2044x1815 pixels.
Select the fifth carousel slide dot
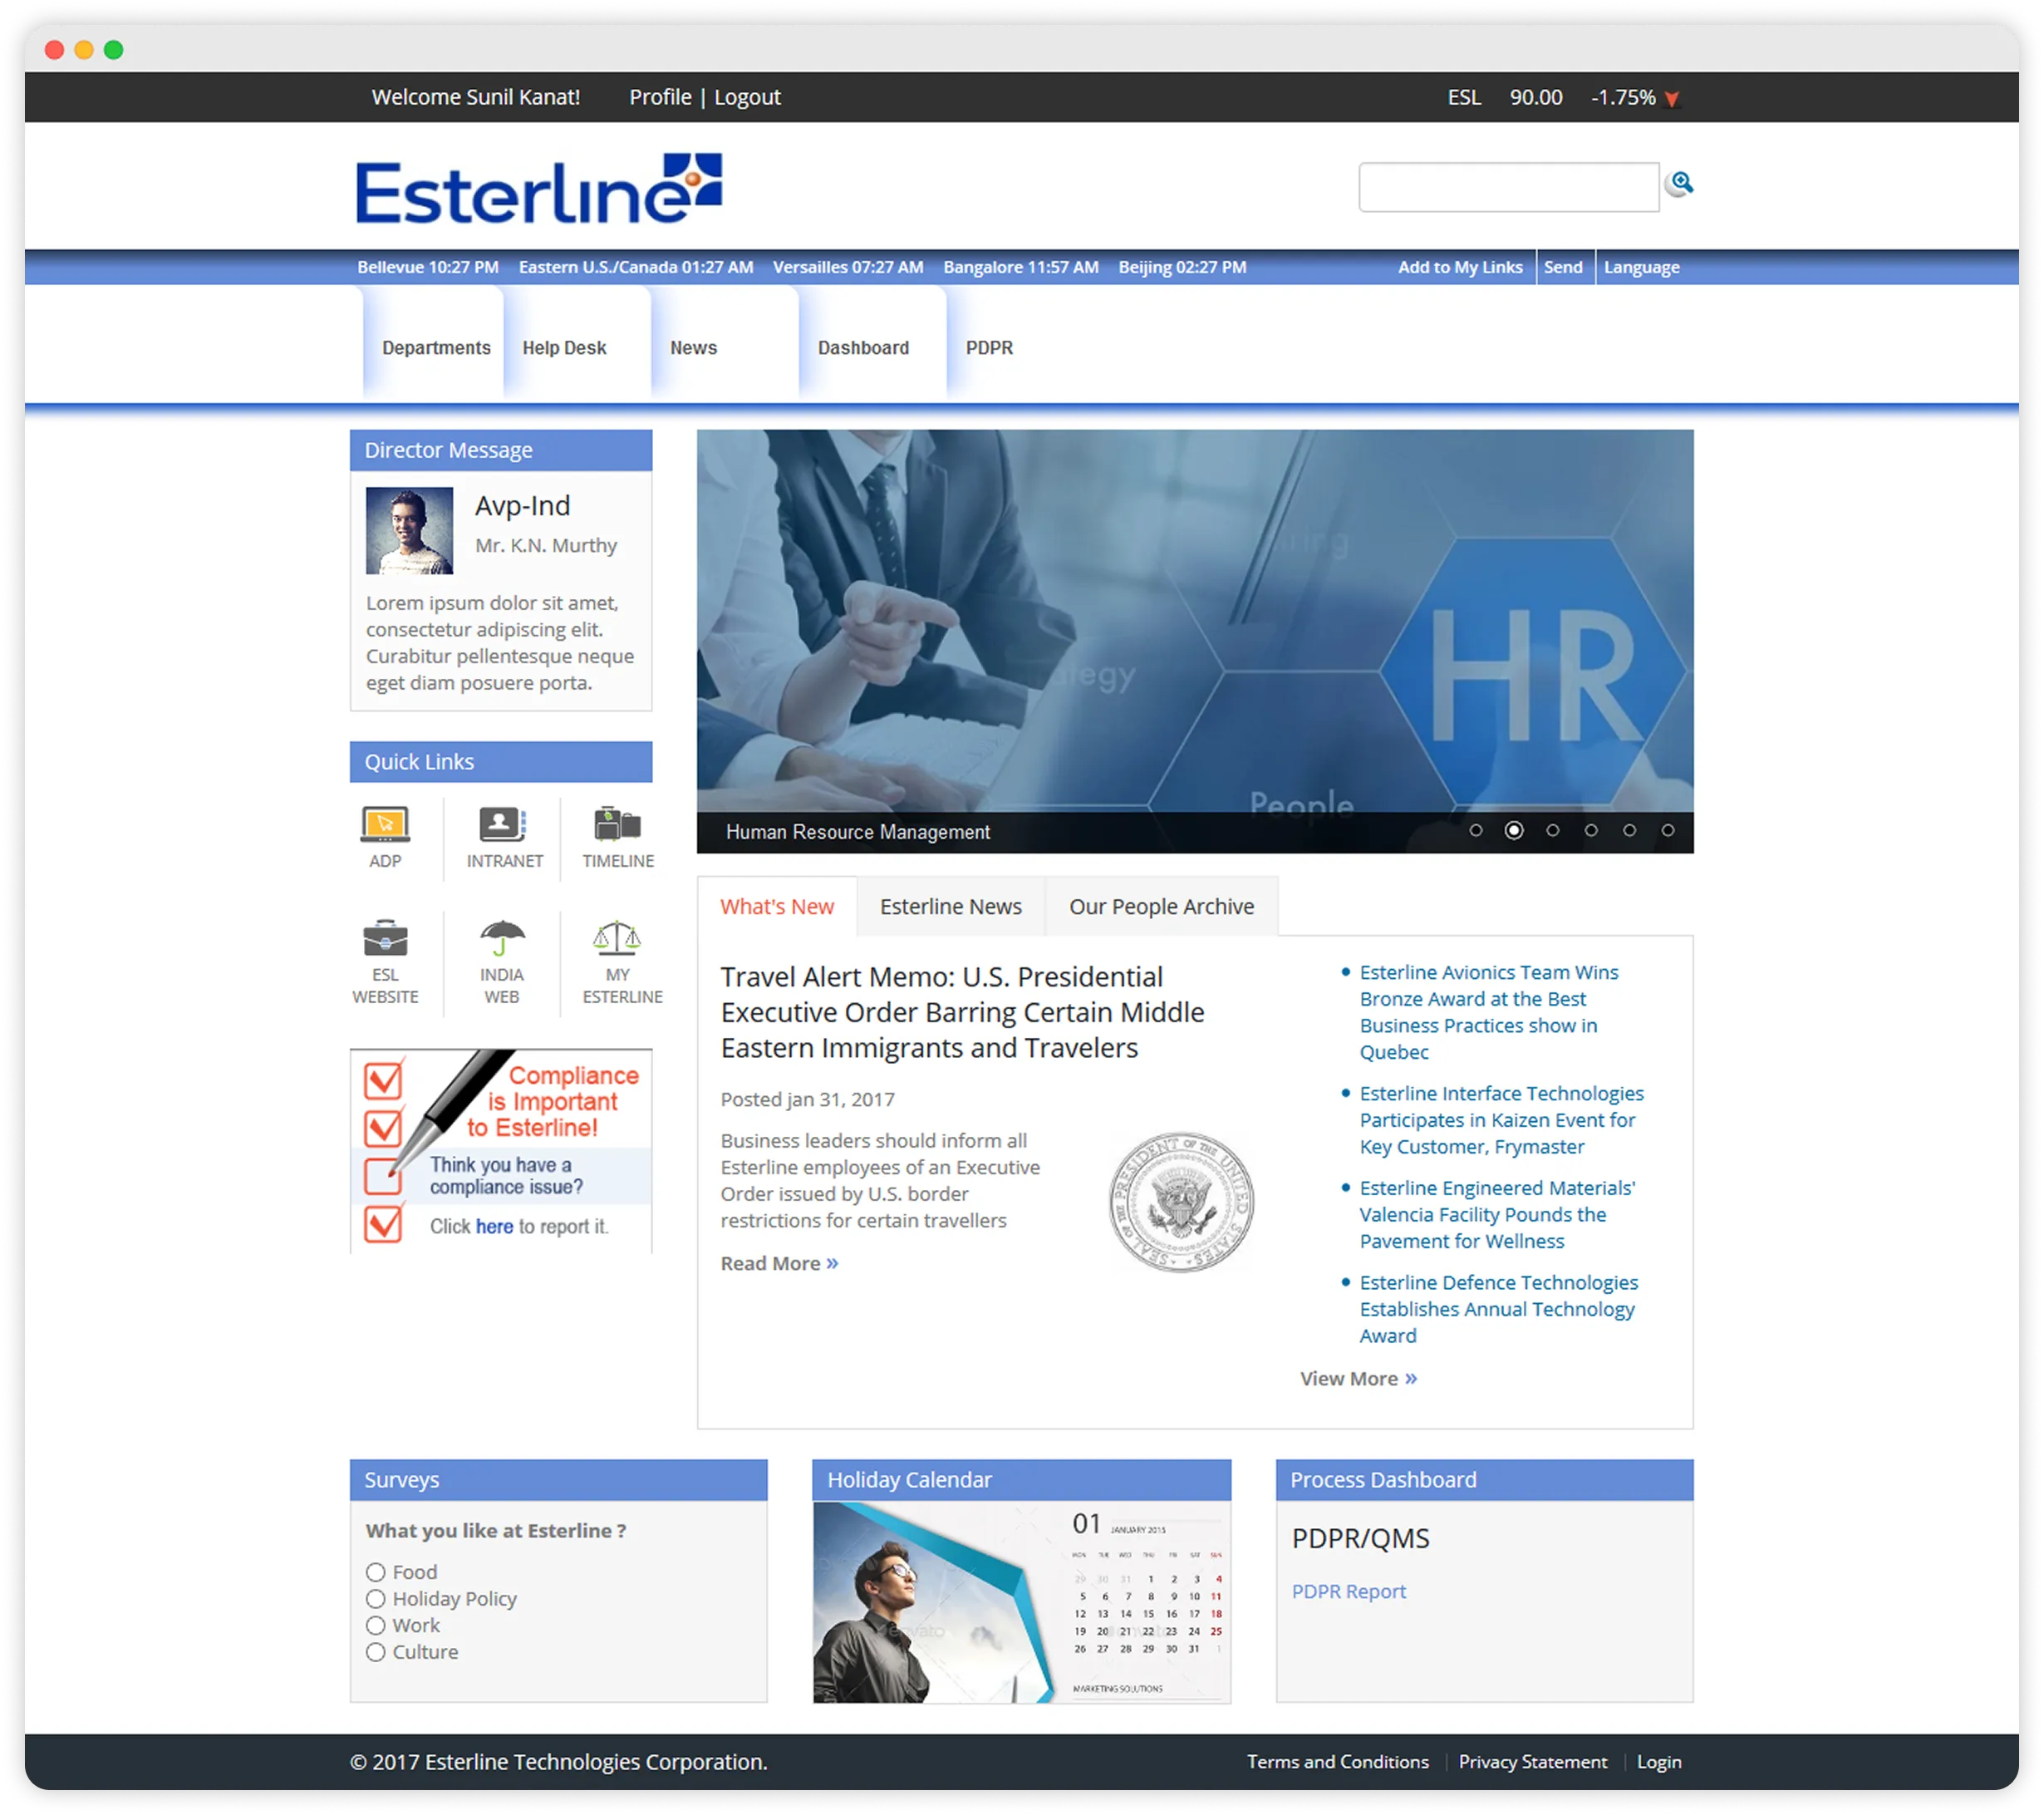[1630, 831]
